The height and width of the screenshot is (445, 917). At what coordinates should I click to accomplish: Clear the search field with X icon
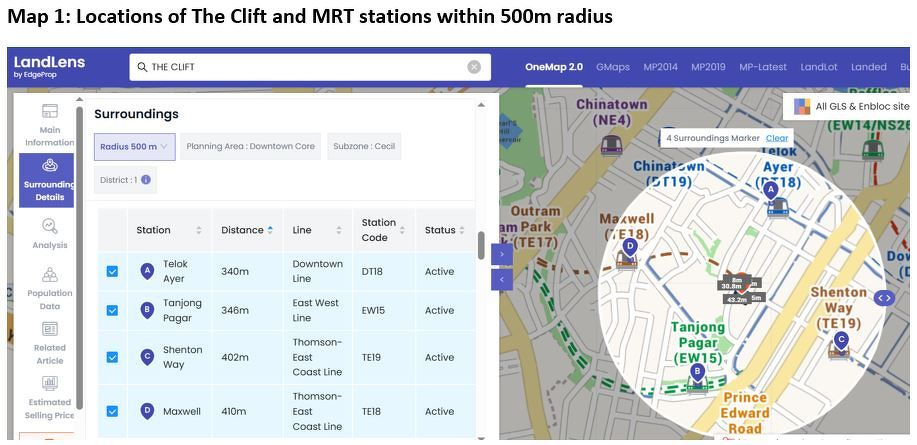(474, 67)
